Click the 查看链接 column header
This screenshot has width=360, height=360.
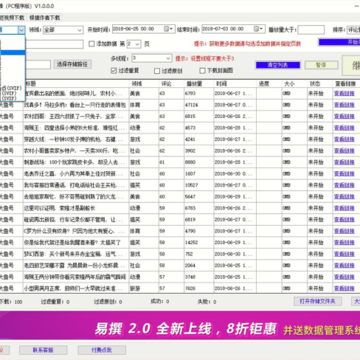[x=346, y=84]
